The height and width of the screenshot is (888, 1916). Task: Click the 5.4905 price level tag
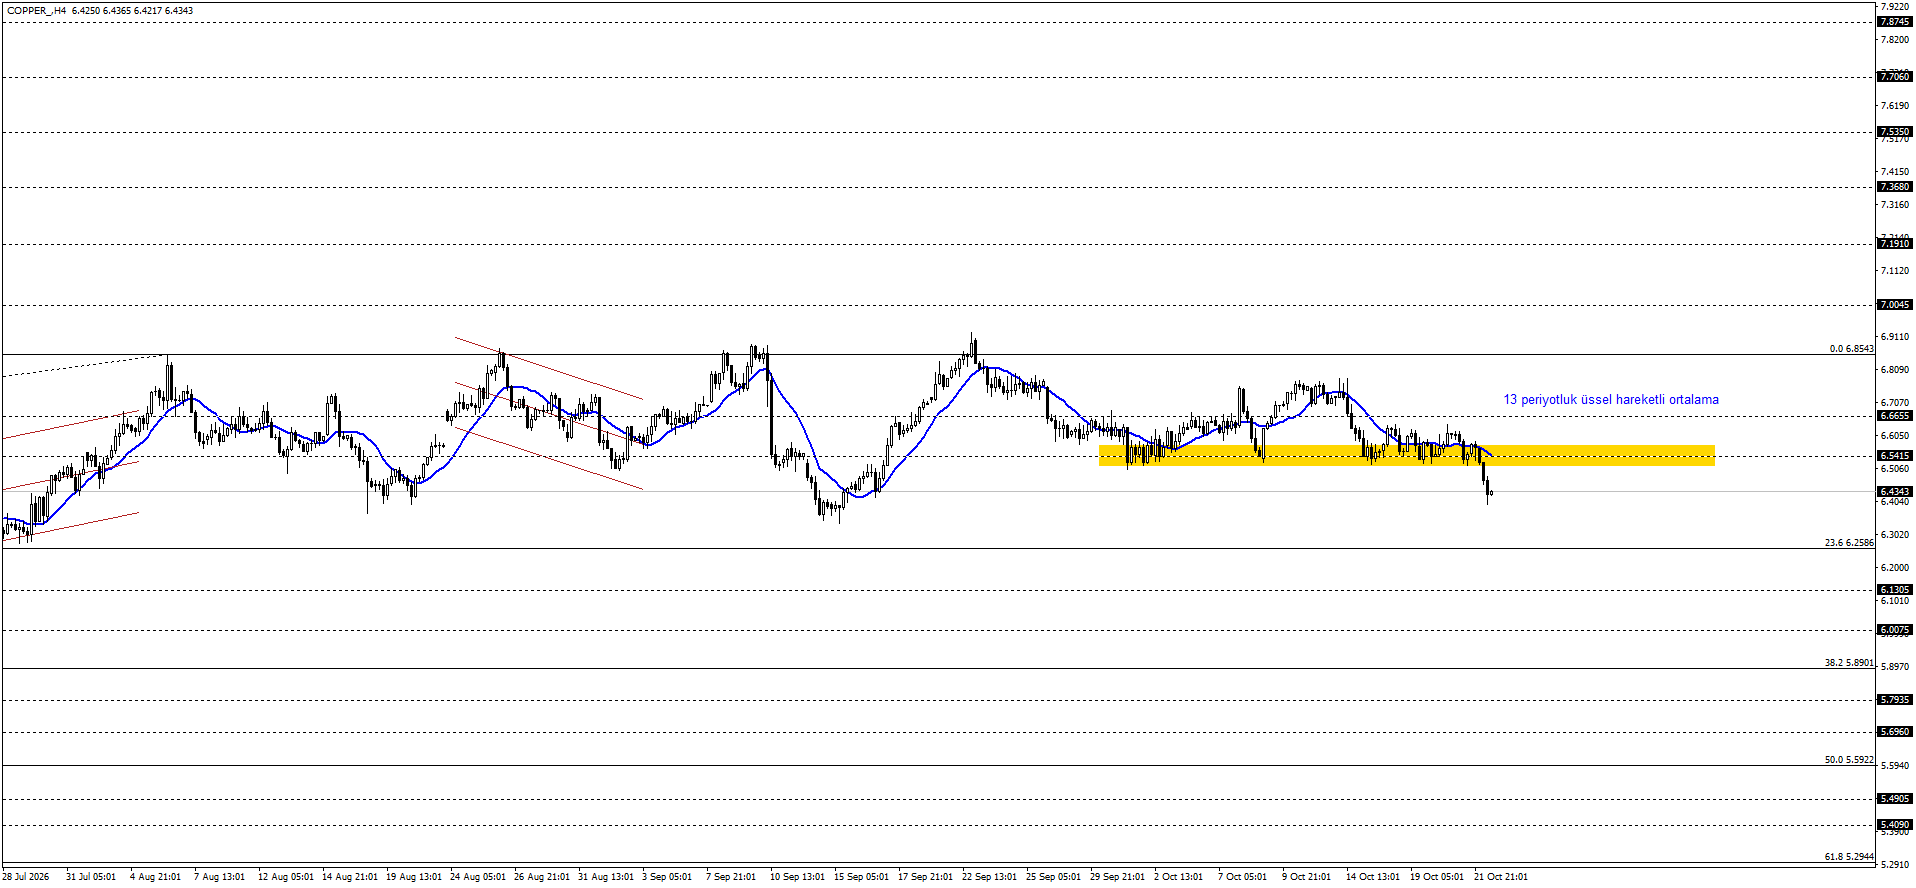point(1895,799)
